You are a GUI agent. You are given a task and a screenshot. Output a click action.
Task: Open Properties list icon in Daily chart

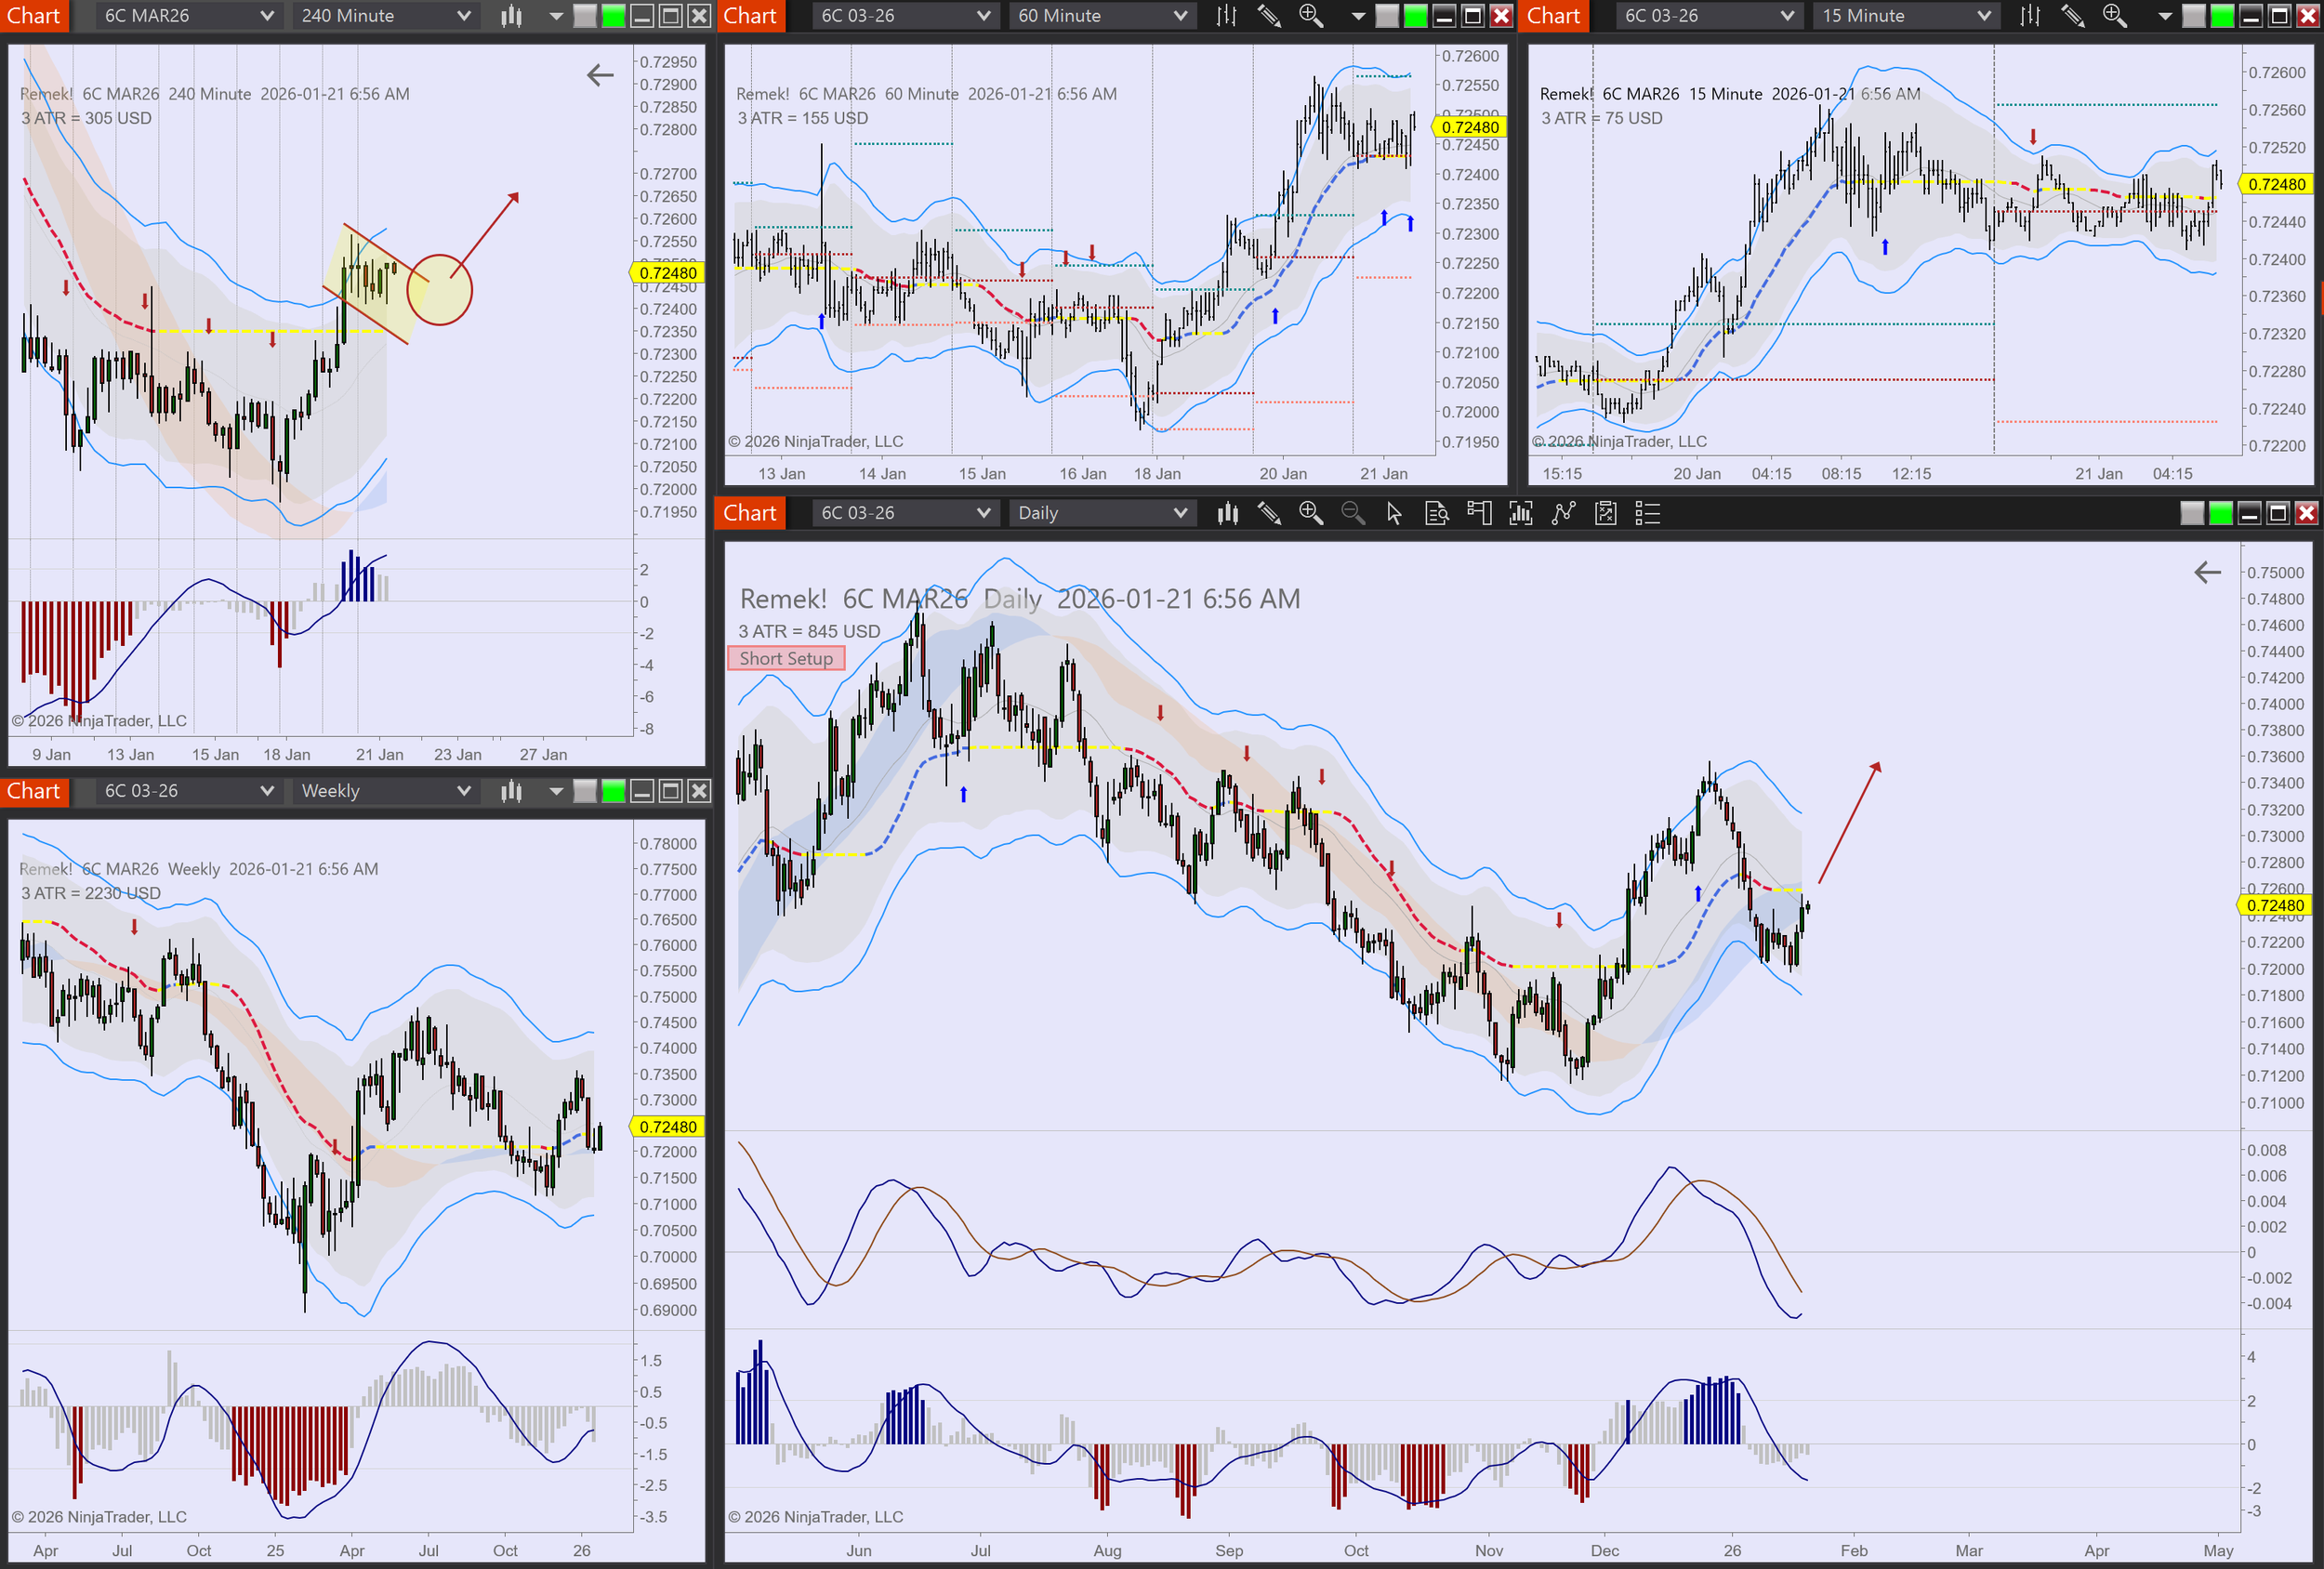coord(1647,514)
